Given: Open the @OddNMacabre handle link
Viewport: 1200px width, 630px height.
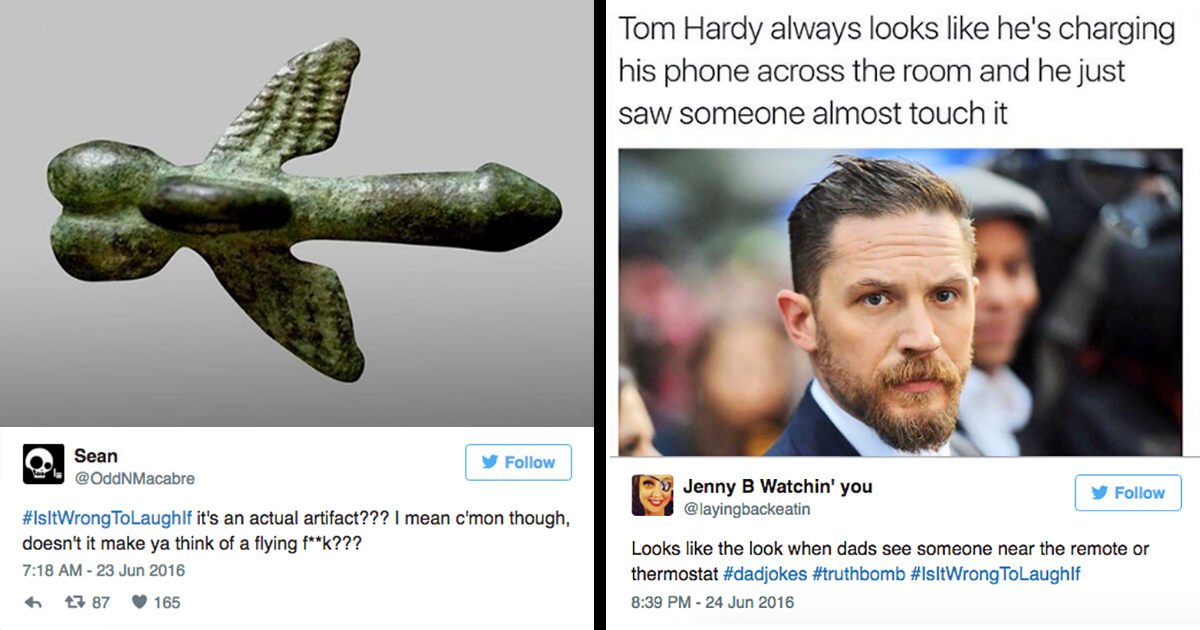Looking at the screenshot, I should [135, 478].
